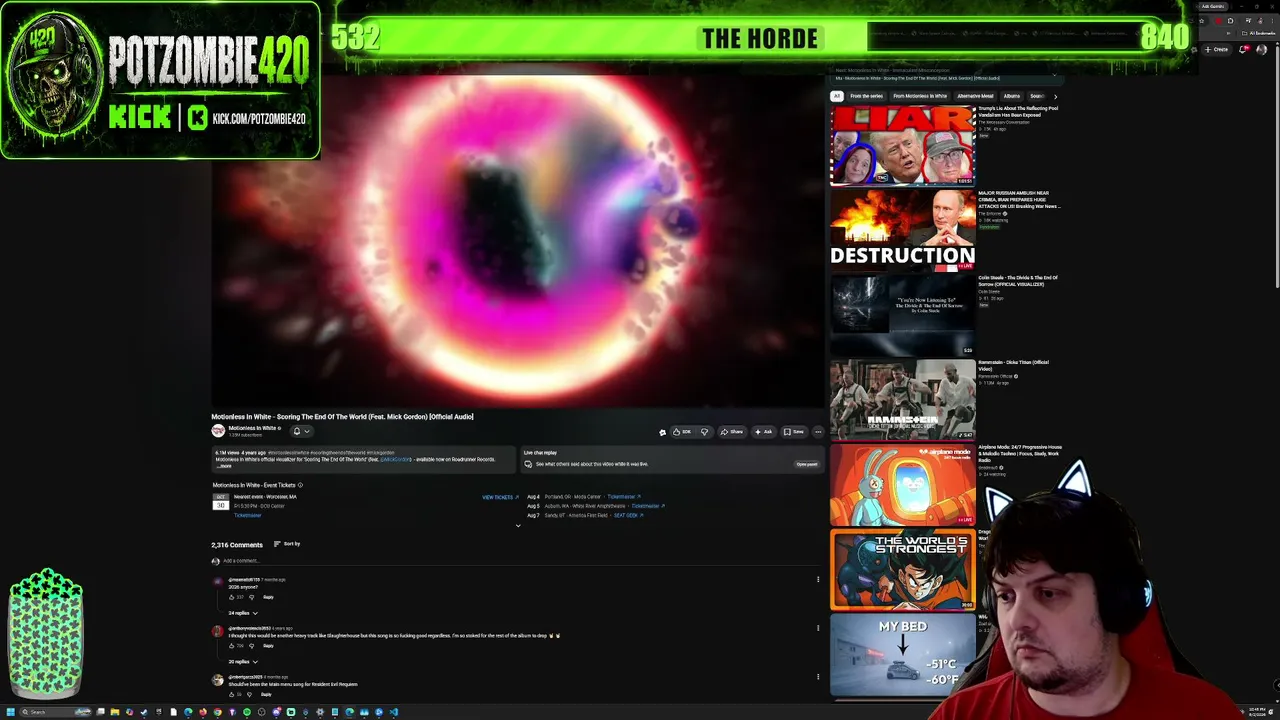This screenshot has height=720, width=1280.
Task: Open the more actions menu under the video
Action: (x=818, y=432)
